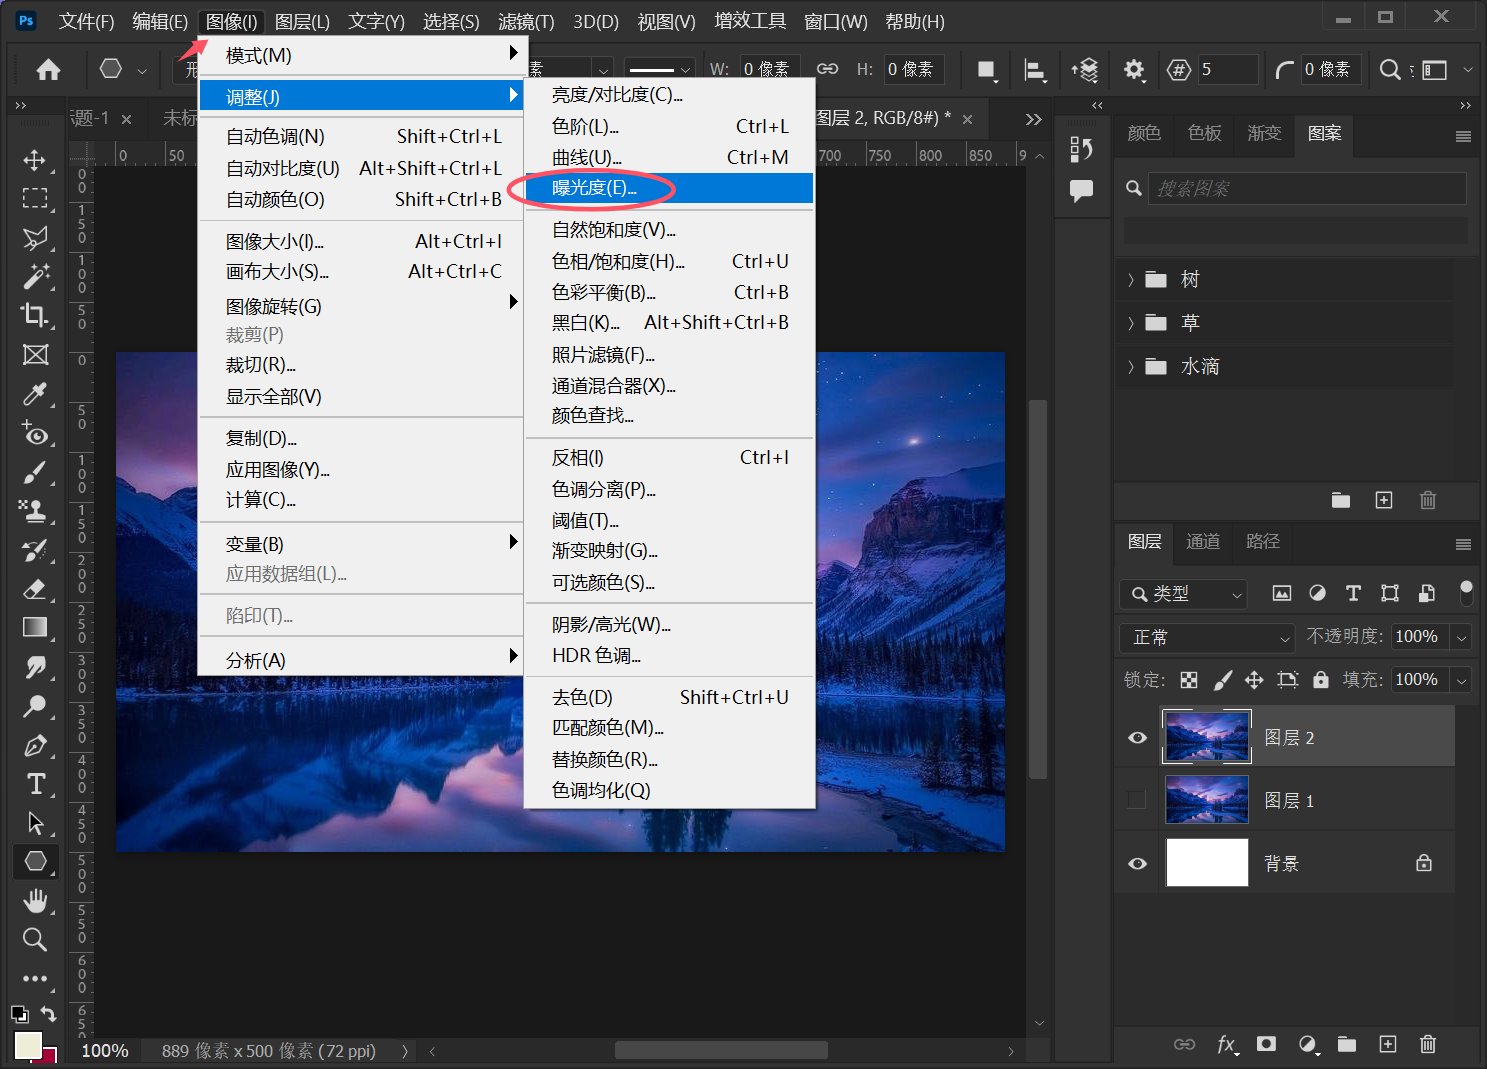
Task: Select the Gradient tool
Action: point(35,627)
